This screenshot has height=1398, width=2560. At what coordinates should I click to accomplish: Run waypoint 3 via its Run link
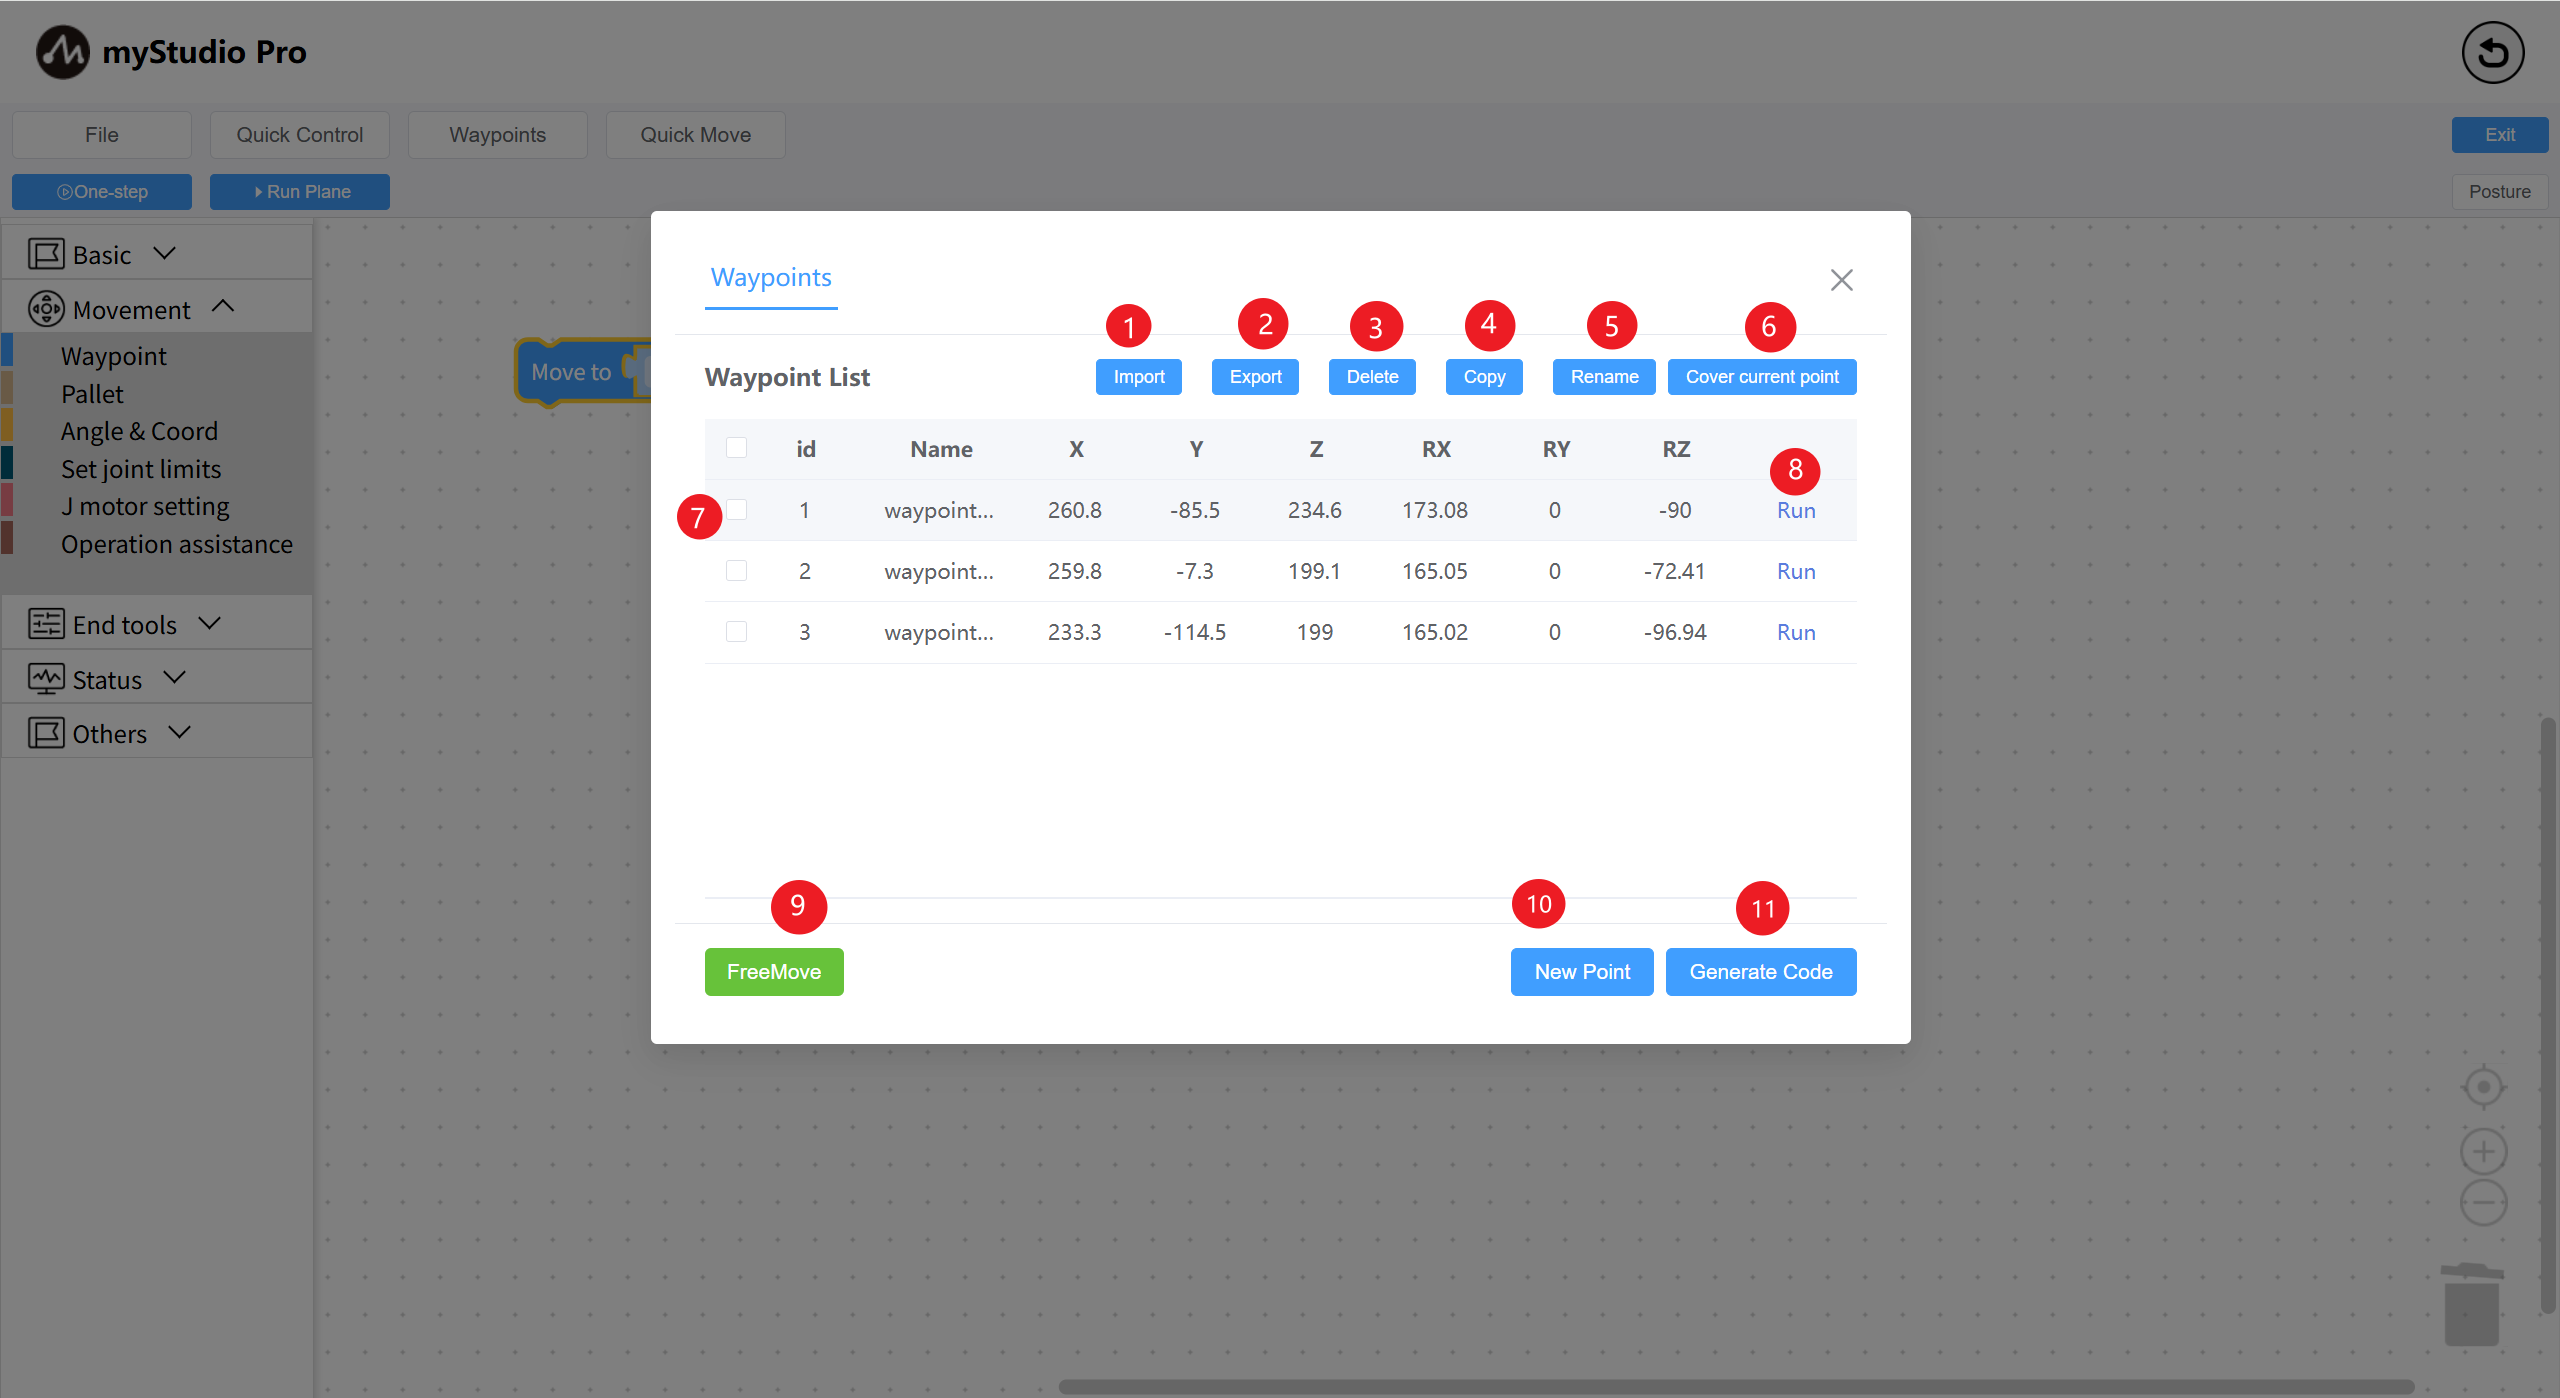[1795, 632]
